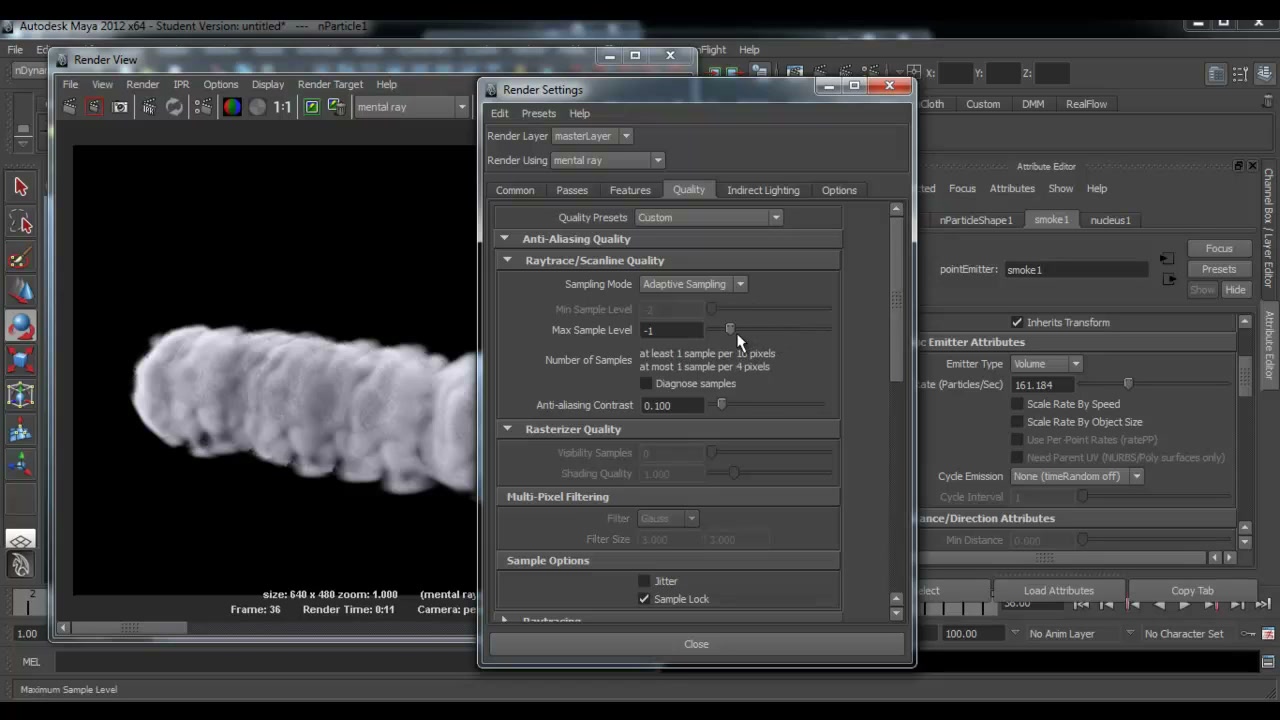Viewport: 1280px width, 720px height.
Task: Open the Options tab in Render Settings
Action: pos(839,190)
